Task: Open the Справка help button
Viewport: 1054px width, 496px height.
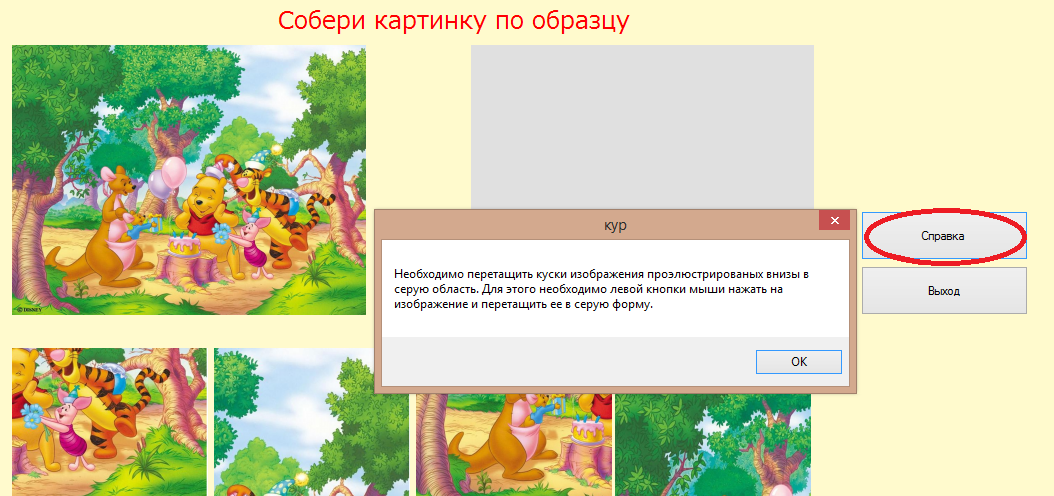Action: click(x=944, y=236)
